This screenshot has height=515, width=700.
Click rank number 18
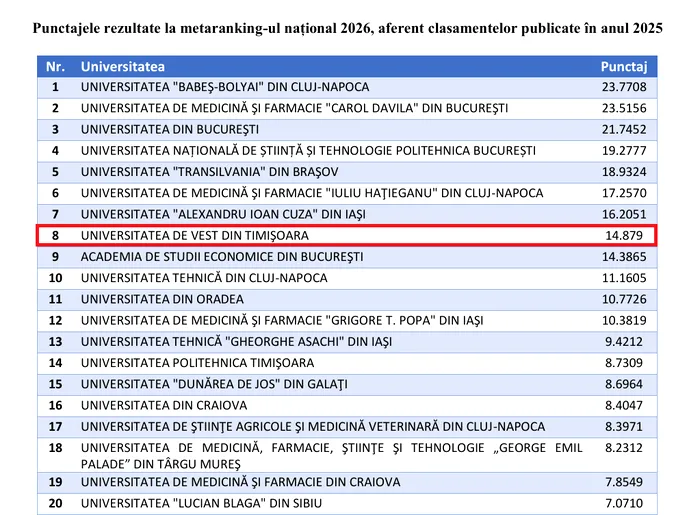coord(55,448)
